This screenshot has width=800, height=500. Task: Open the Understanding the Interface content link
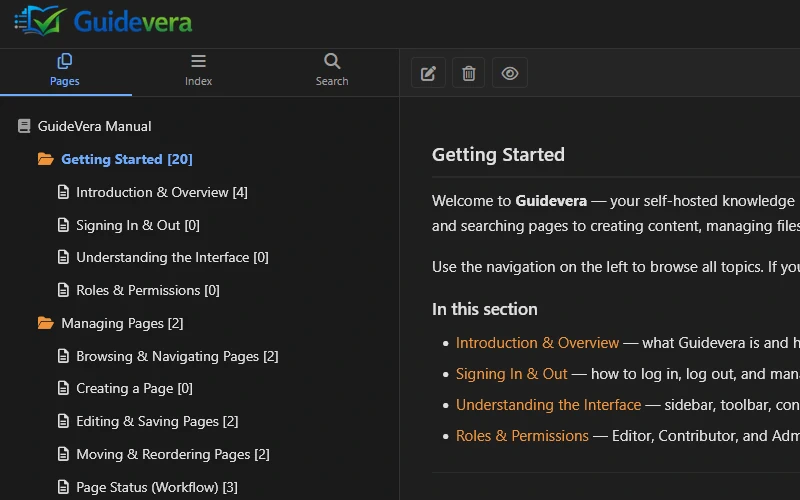[x=548, y=405]
